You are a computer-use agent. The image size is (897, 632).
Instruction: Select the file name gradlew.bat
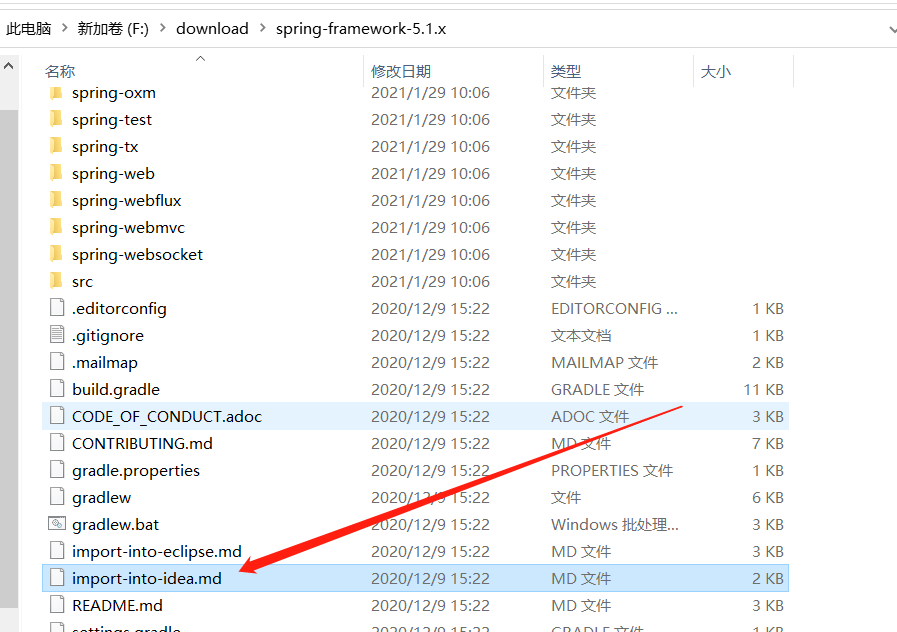116,524
